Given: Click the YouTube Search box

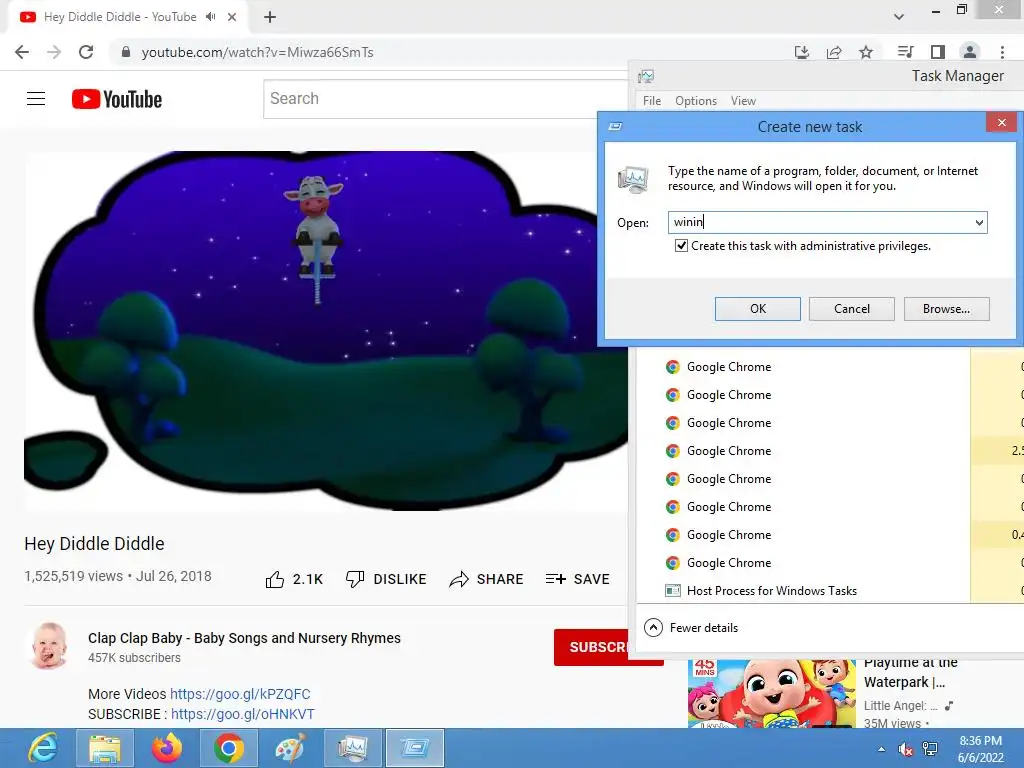Looking at the screenshot, I should coord(445,99).
